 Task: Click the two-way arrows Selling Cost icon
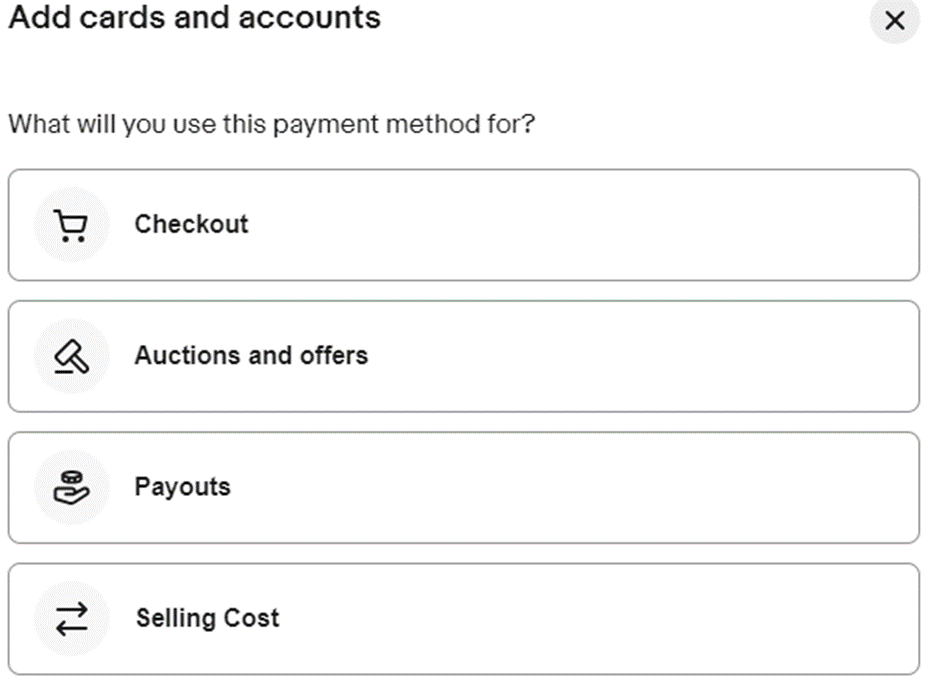pos(72,619)
